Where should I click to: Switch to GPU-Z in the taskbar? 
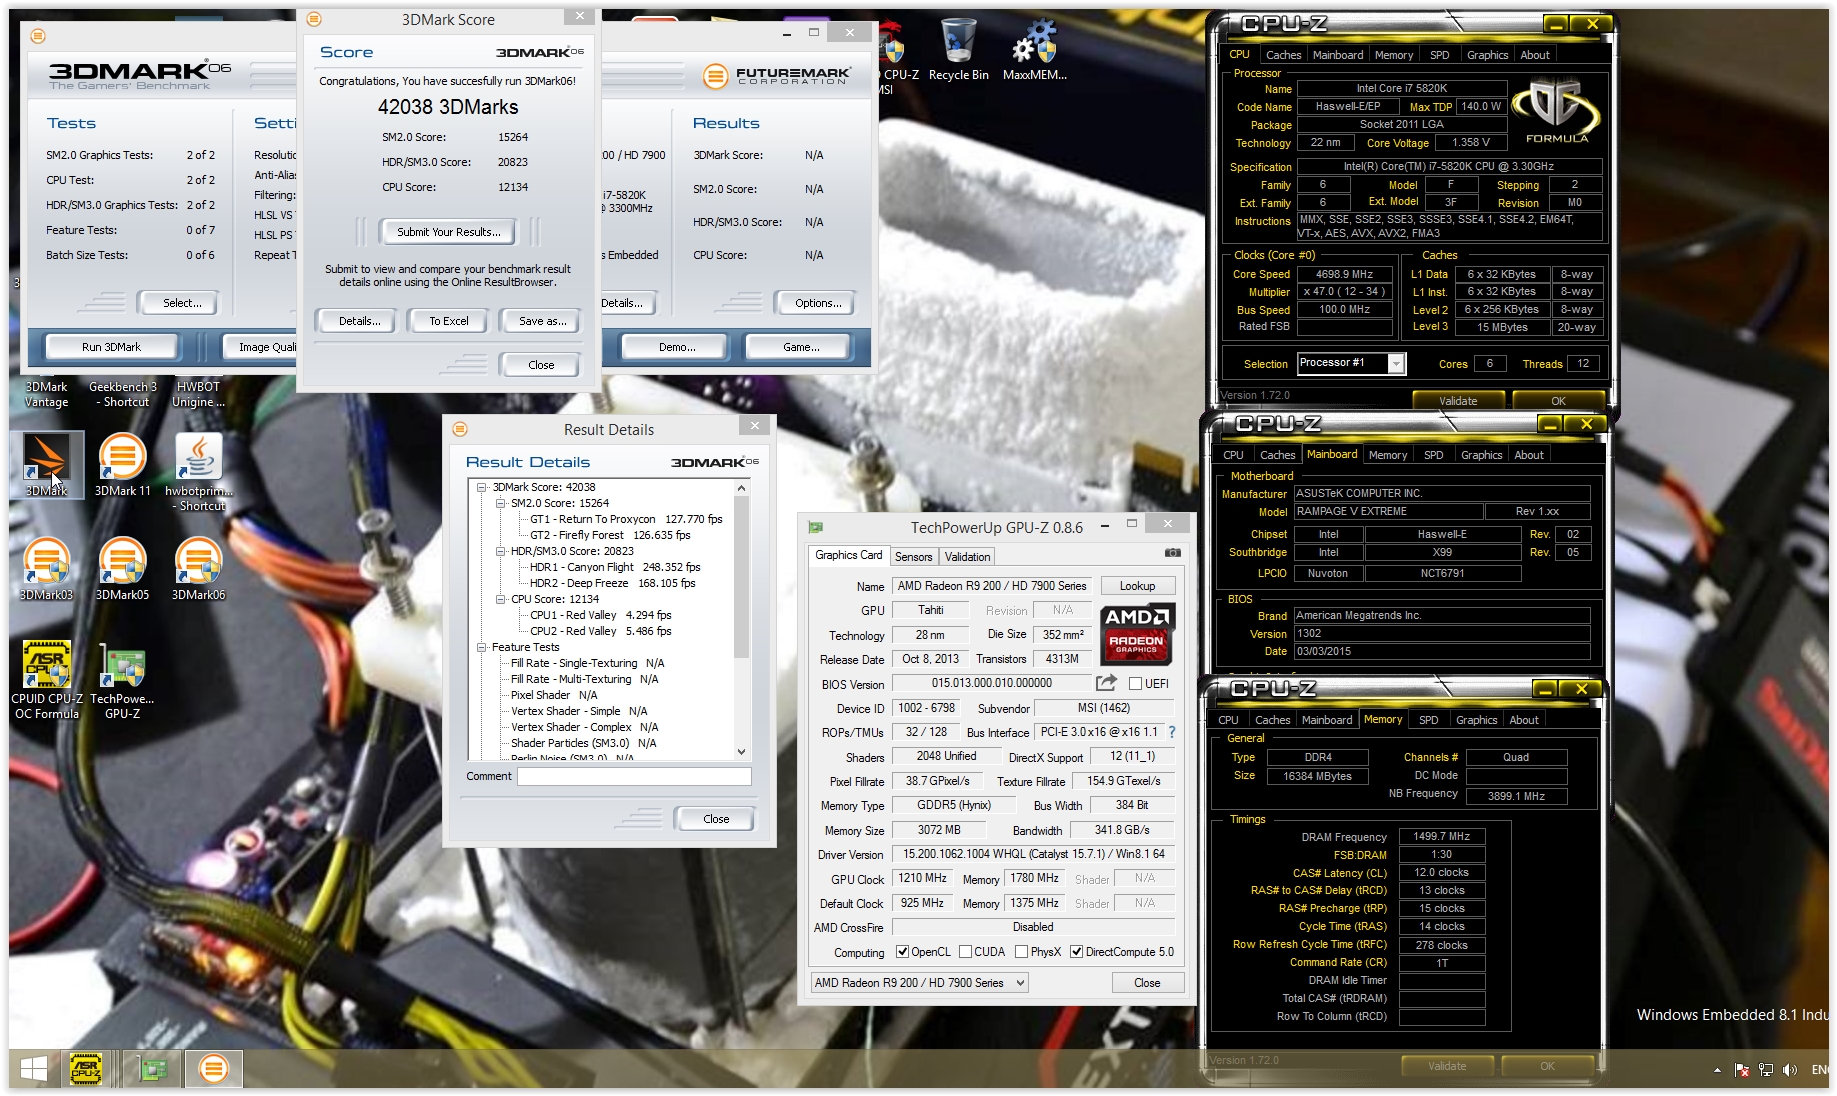pos(153,1068)
